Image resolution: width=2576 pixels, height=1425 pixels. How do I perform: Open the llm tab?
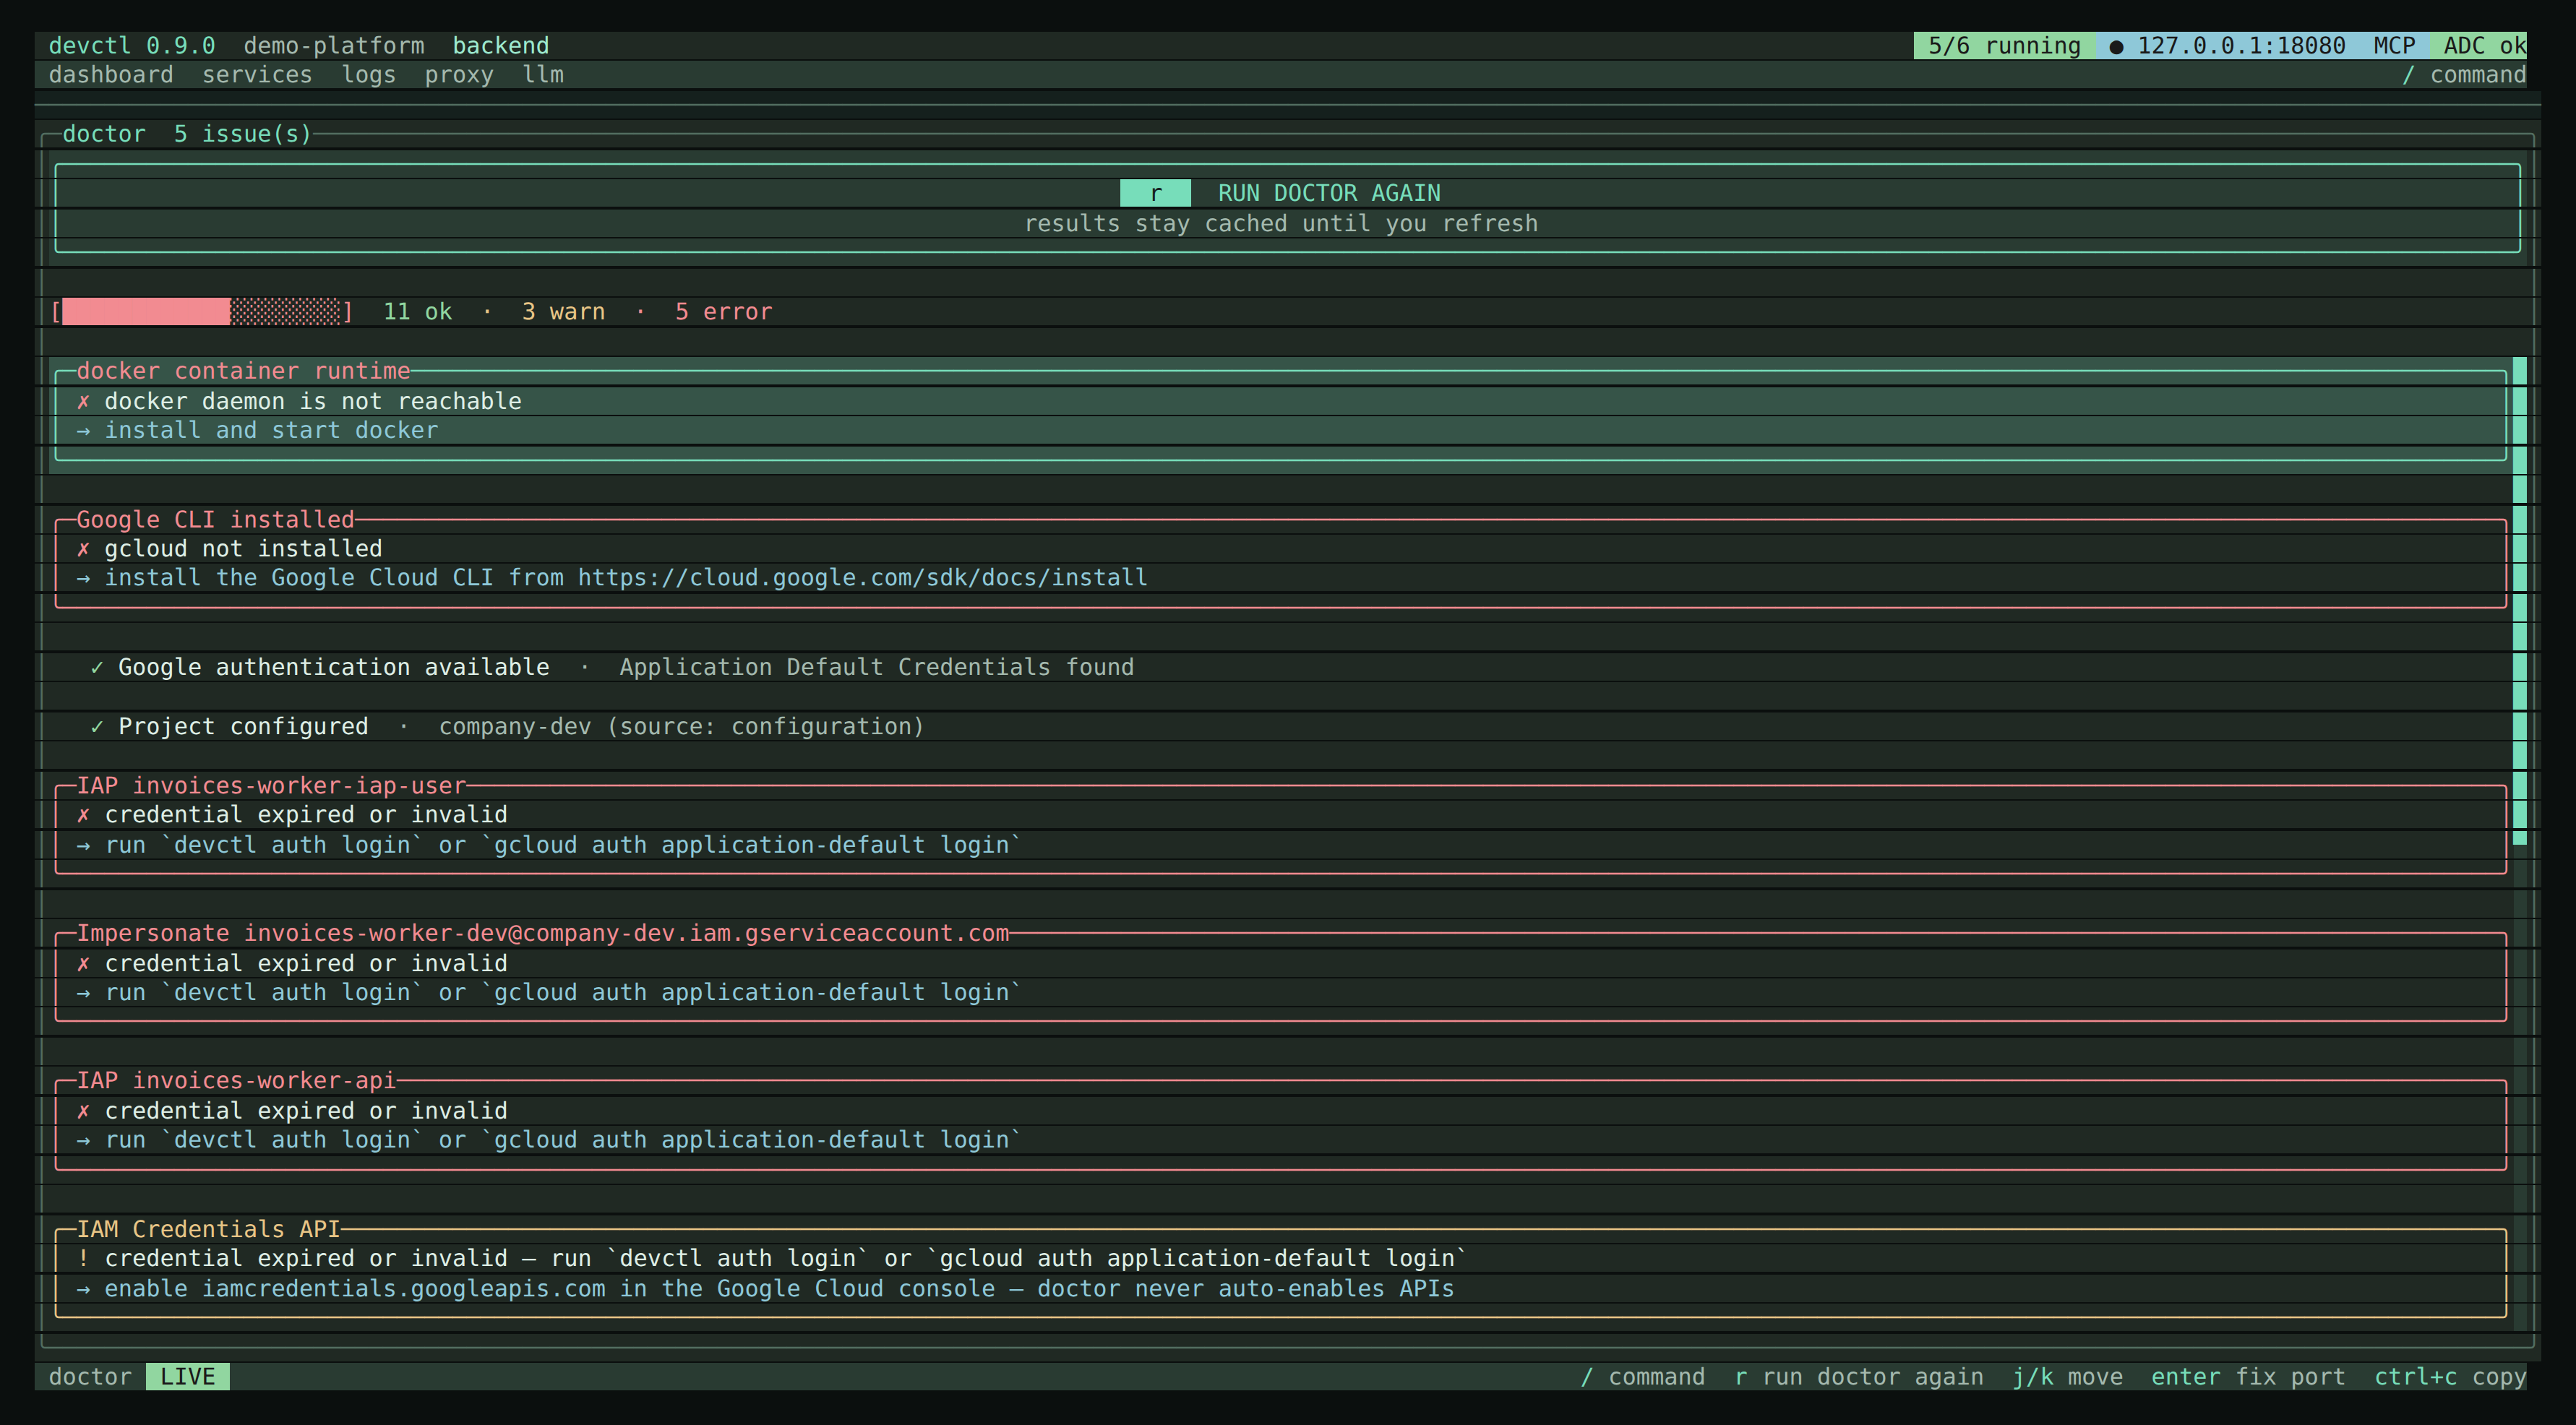543,75
